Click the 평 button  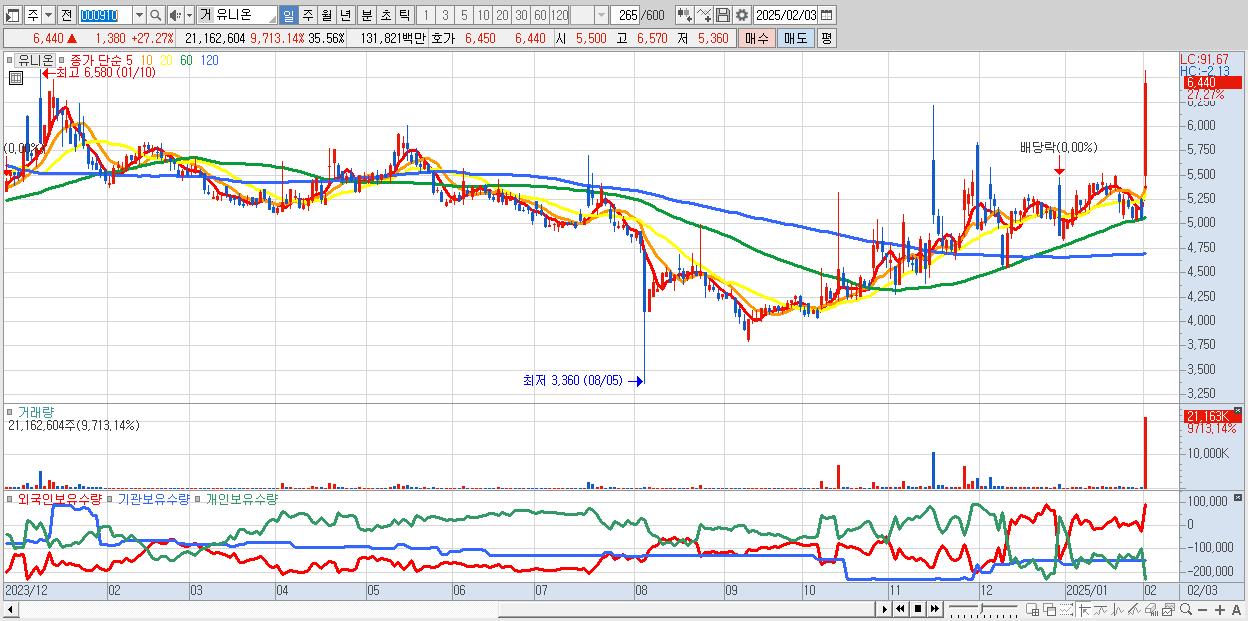tap(826, 38)
